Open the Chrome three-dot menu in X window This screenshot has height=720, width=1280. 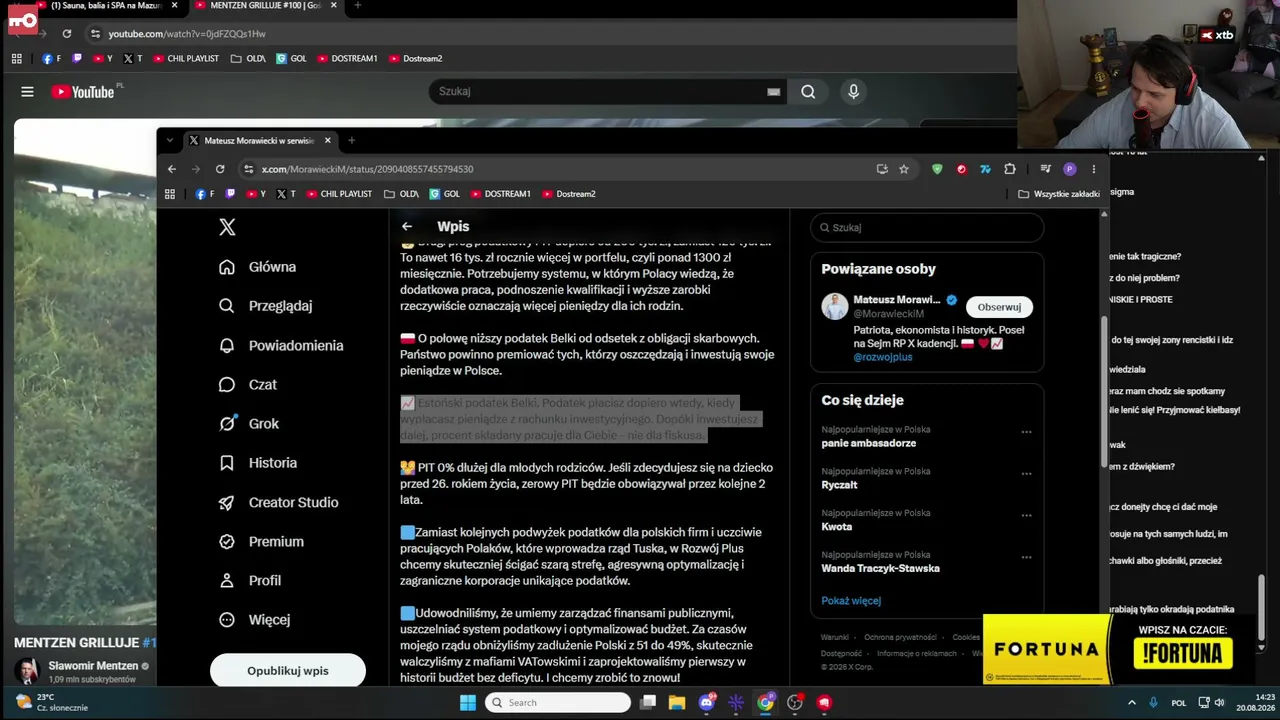1093,169
